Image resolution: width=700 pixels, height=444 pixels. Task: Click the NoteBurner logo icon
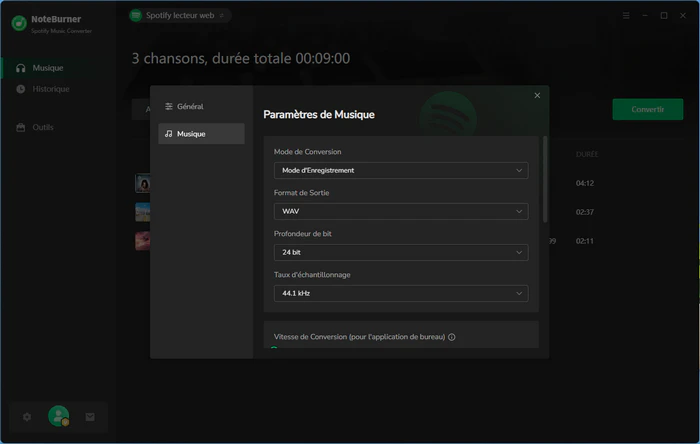[x=19, y=23]
